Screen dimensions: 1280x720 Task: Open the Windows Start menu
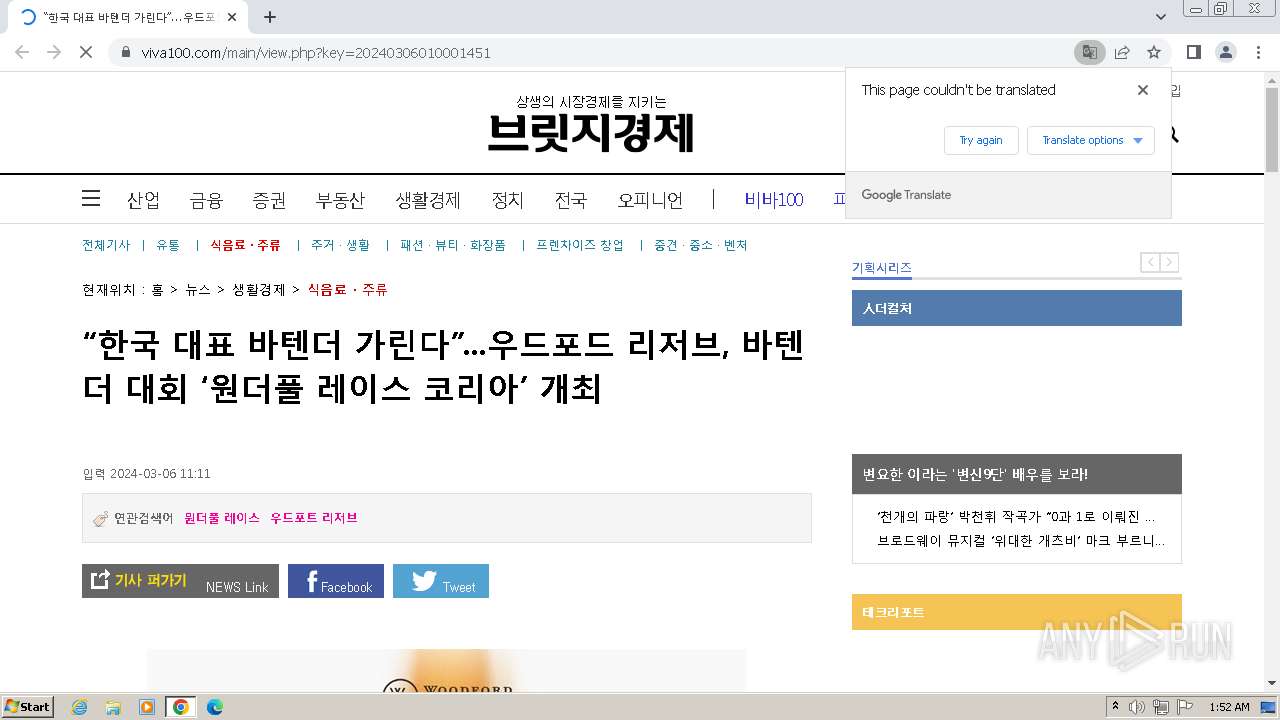[27, 706]
